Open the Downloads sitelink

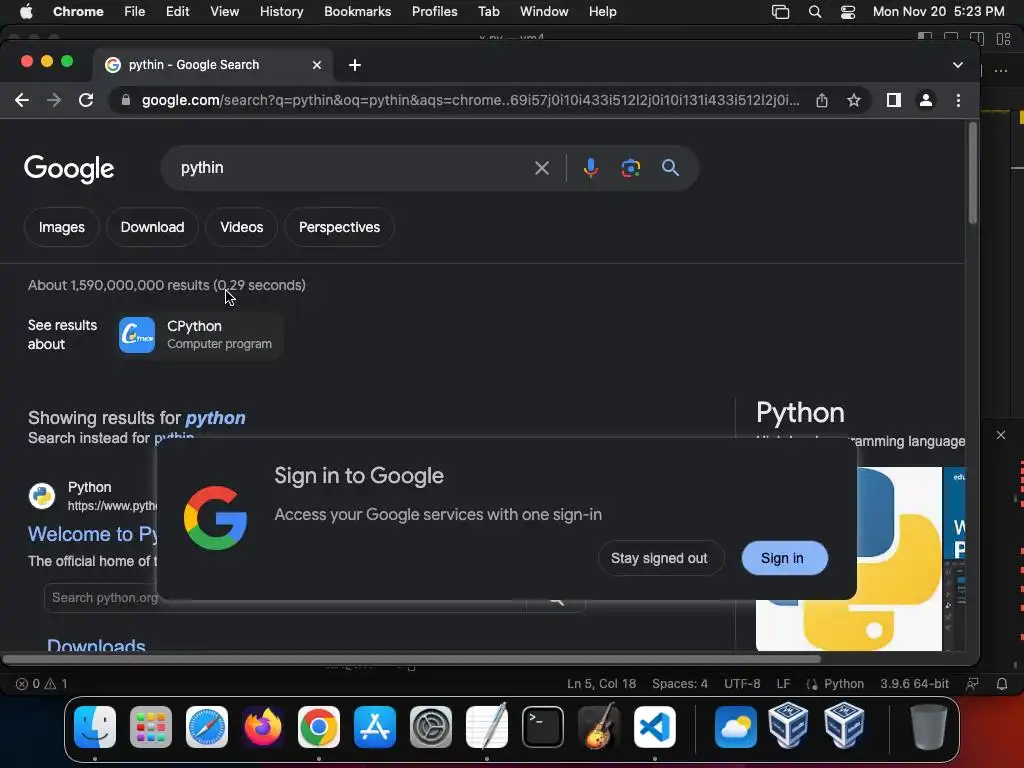(x=96, y=645)
